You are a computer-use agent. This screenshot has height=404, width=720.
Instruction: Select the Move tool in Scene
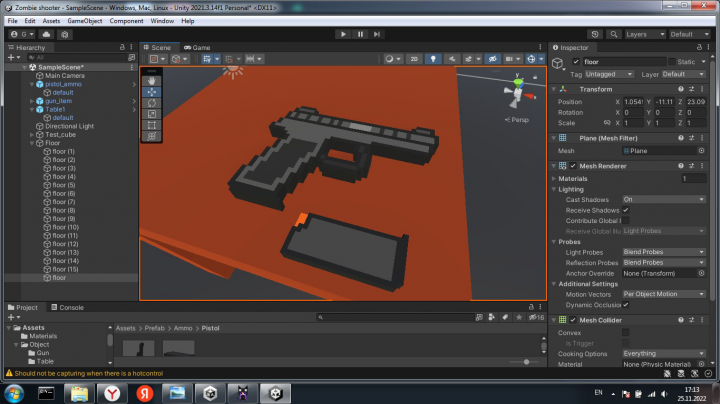(152, 92)
